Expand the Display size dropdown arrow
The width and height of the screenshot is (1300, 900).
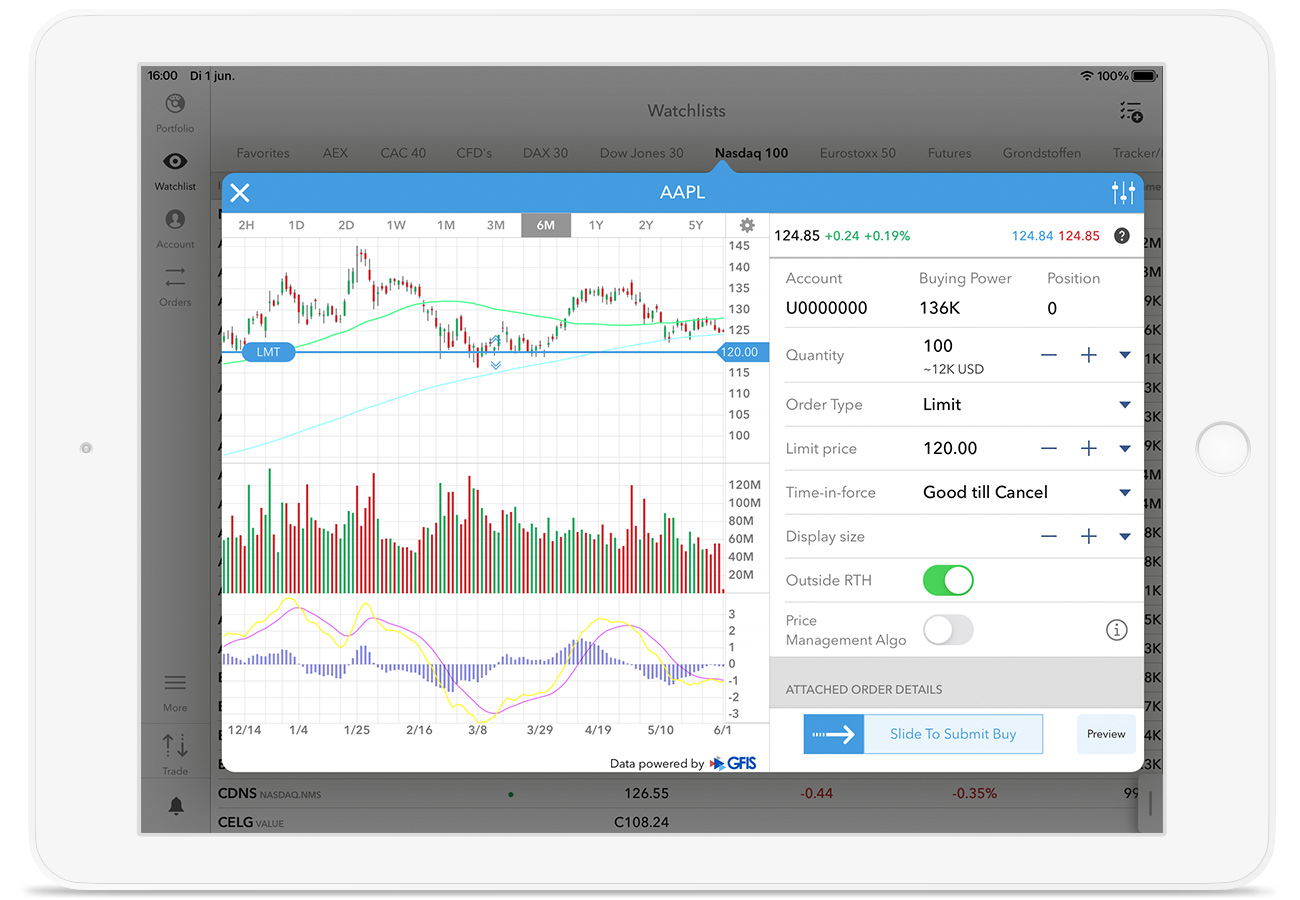click(1125, 537)
